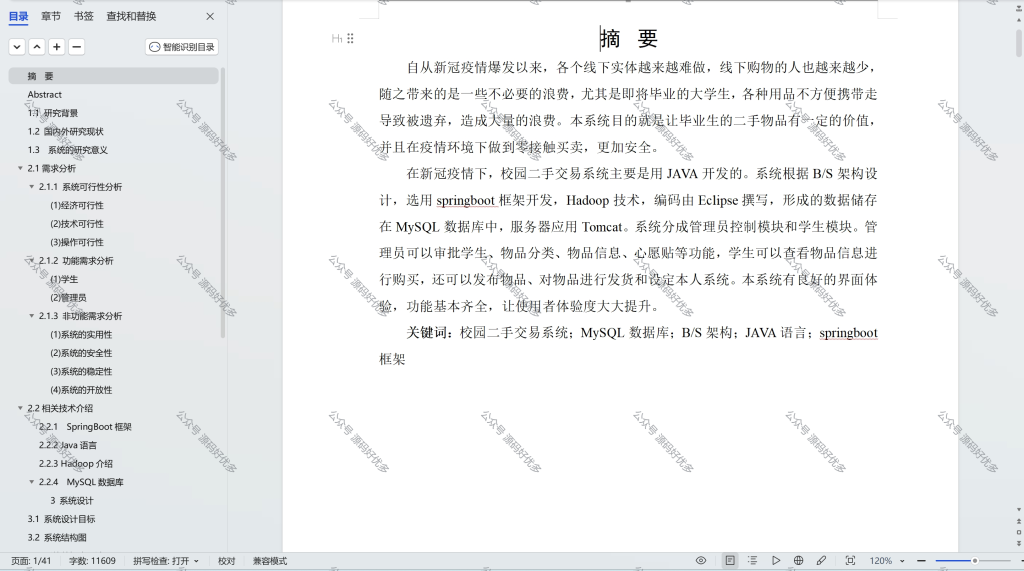Viewport: 1024px width, 571px height.
Task: Open the 查找和替换 tab
Action: 131,16
